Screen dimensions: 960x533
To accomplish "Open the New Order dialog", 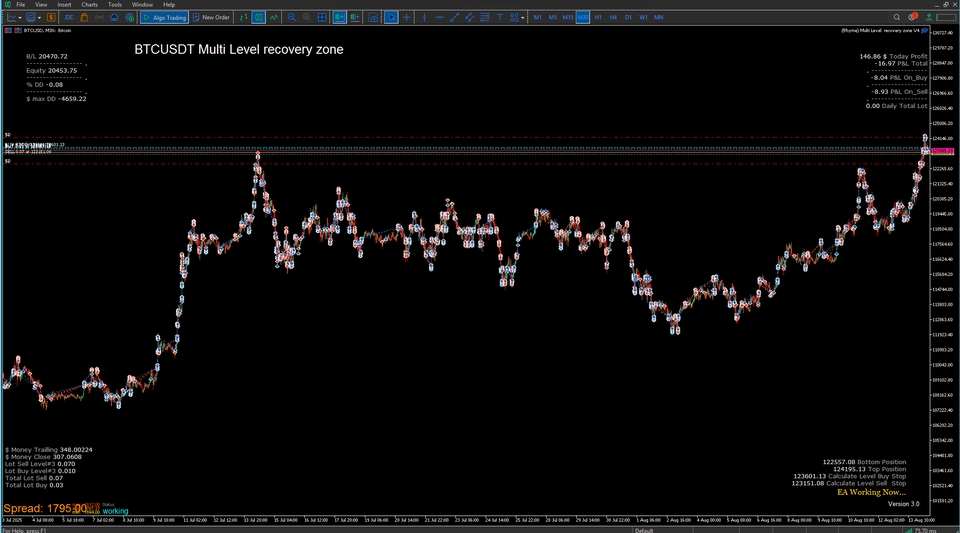I will [211, 17].
